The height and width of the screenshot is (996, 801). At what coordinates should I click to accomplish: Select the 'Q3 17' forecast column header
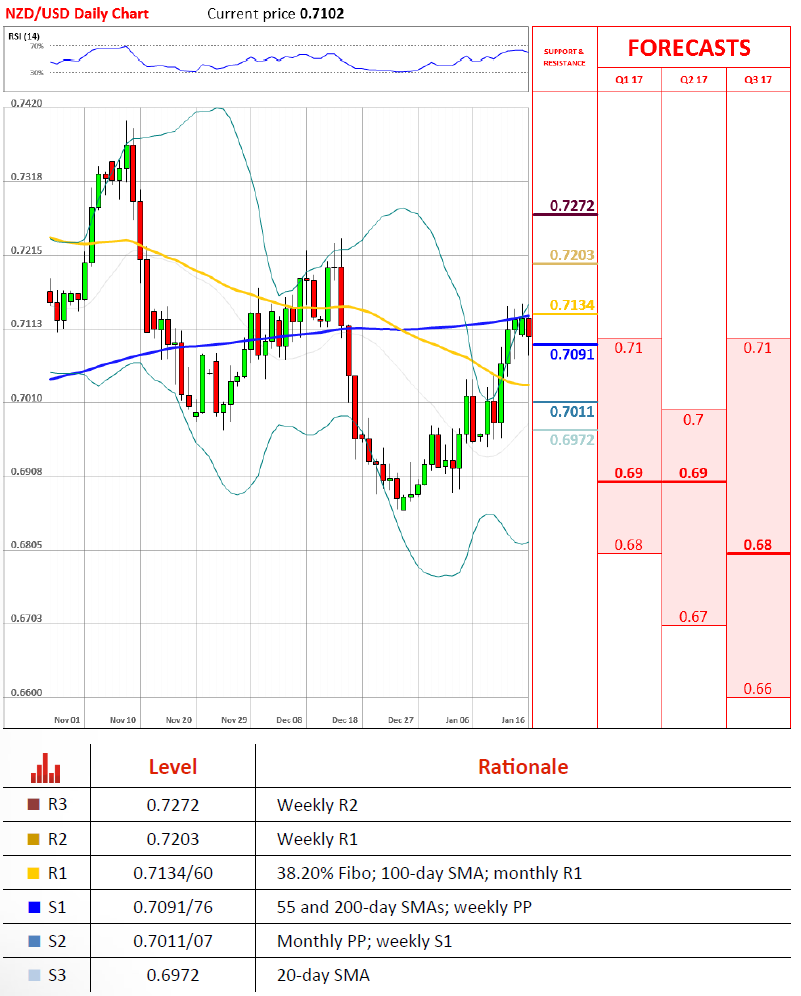[x=758, y=79]
